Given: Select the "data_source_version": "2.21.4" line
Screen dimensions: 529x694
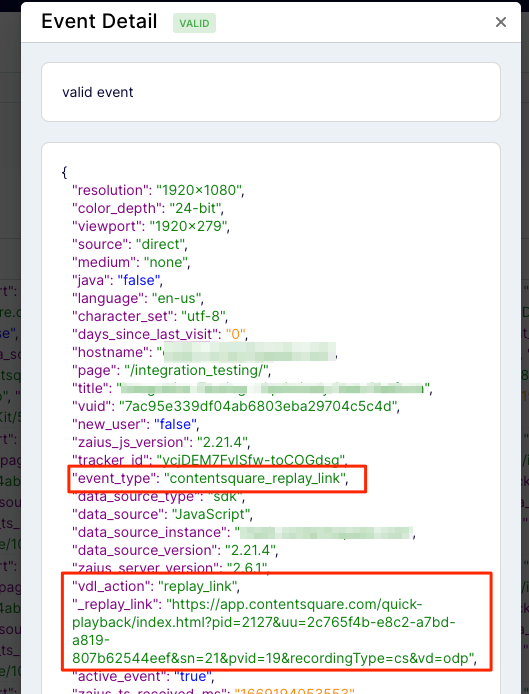Looking at the screenshot, I should 175,550.
